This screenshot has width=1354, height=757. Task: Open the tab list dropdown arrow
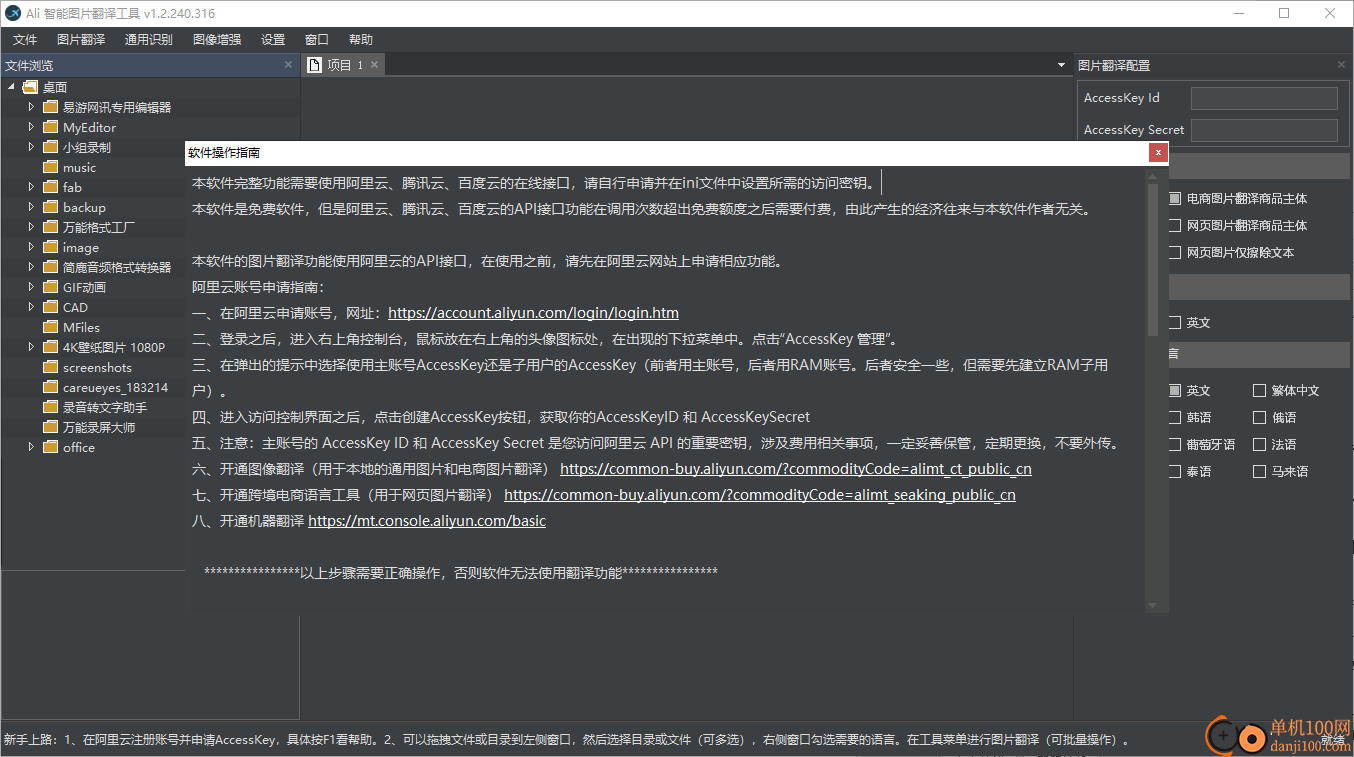(x=1061, y=65)
